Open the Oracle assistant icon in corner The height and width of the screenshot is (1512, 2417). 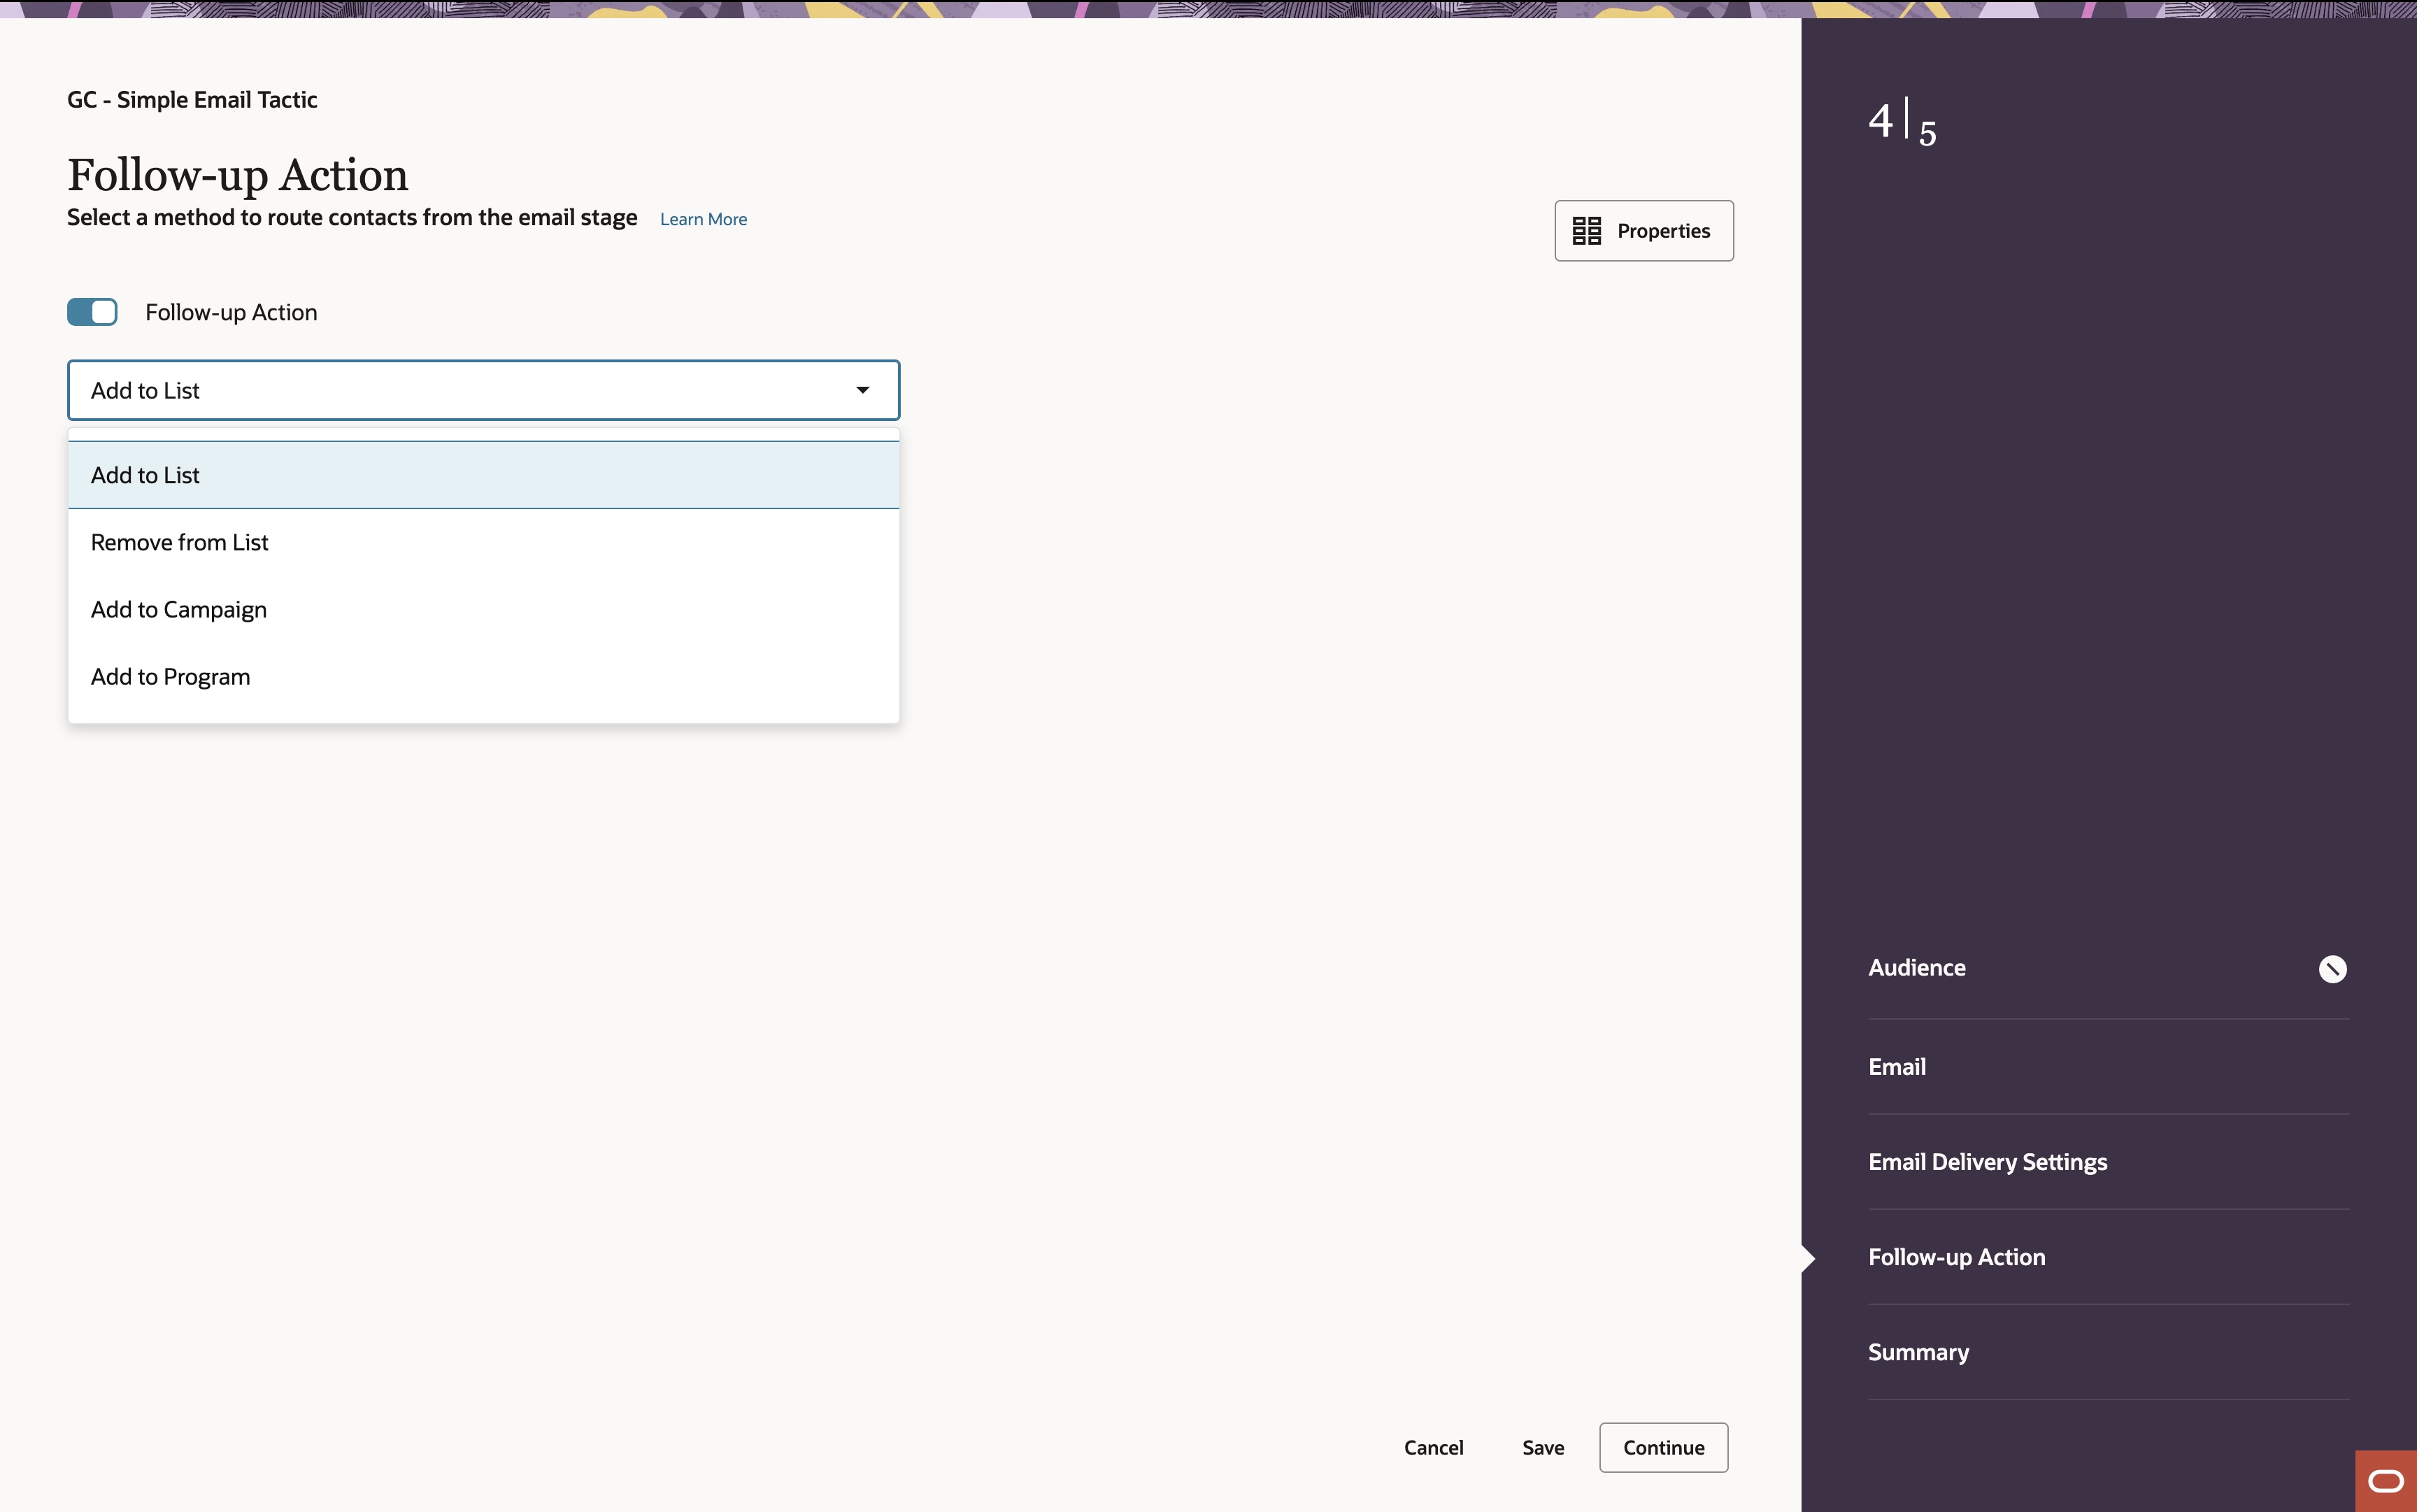(x=2386, y=1481)
